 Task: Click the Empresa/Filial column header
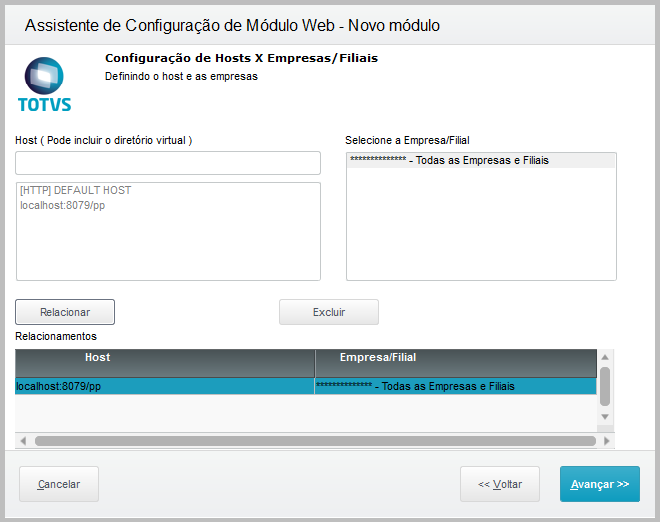tap(456, 363)
